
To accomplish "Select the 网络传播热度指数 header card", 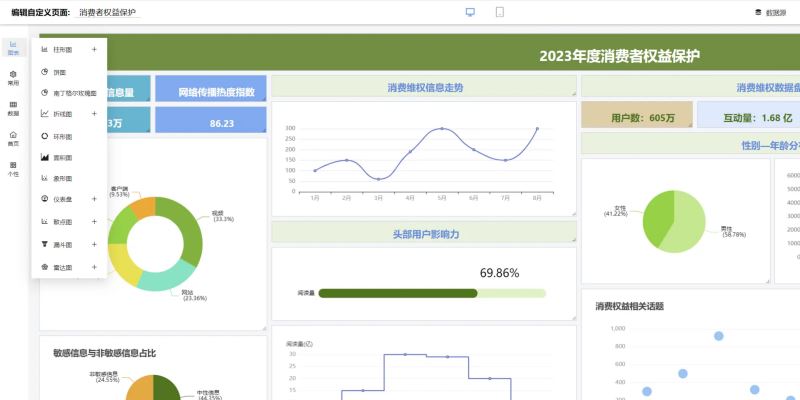I will (x=211, y=89).
